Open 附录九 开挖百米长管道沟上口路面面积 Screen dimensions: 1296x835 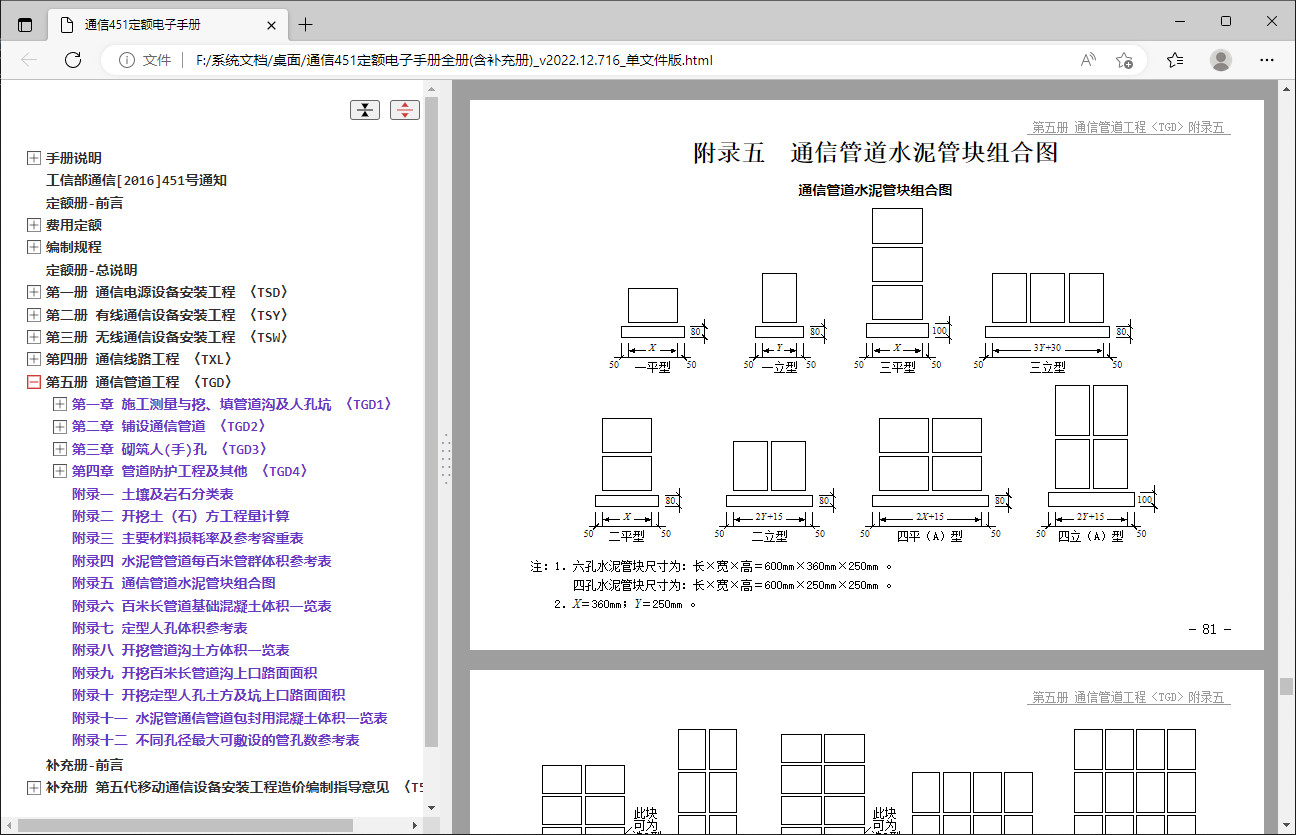click(x=195, y=673)
